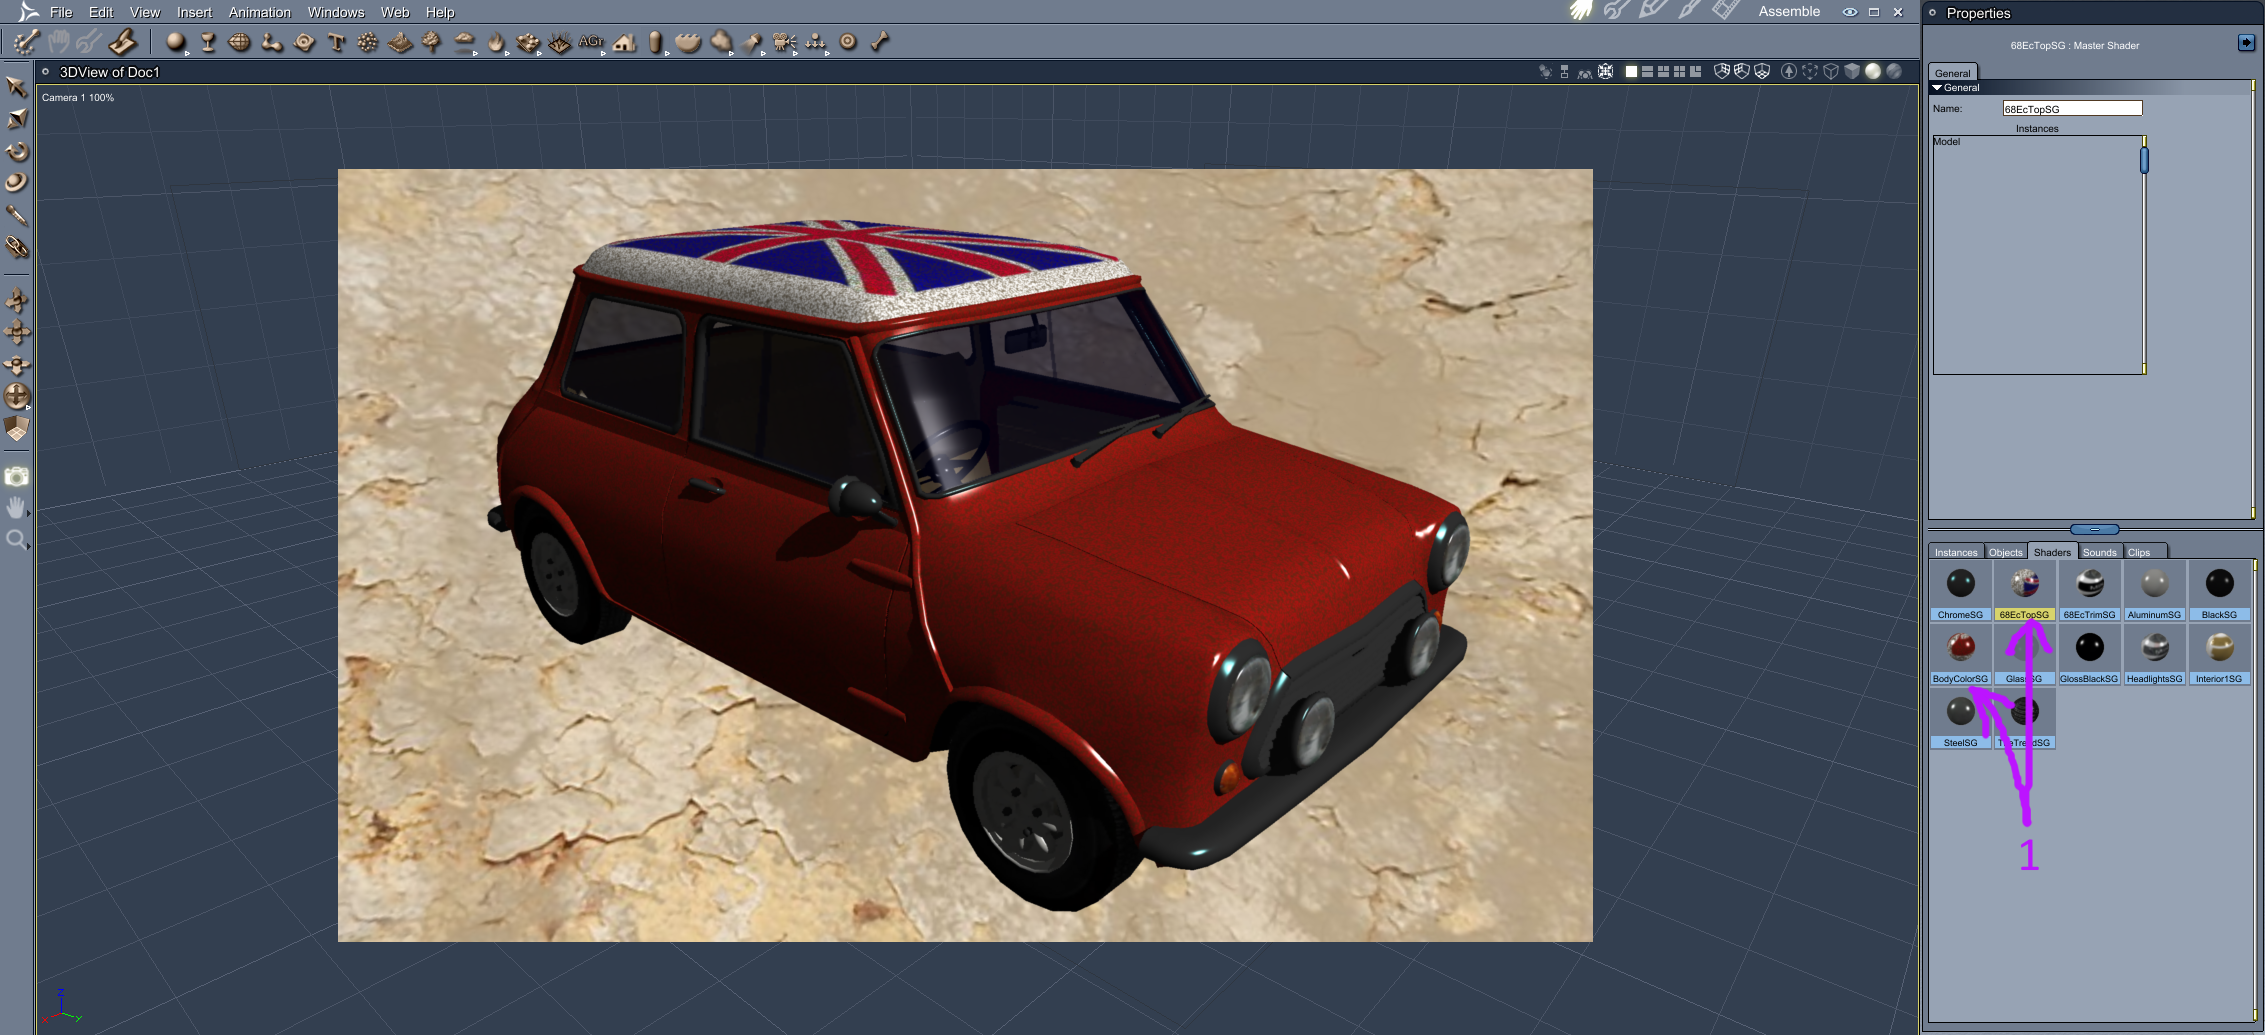
Task: Open the Model room wrench icon
Action: point(1616,11)
